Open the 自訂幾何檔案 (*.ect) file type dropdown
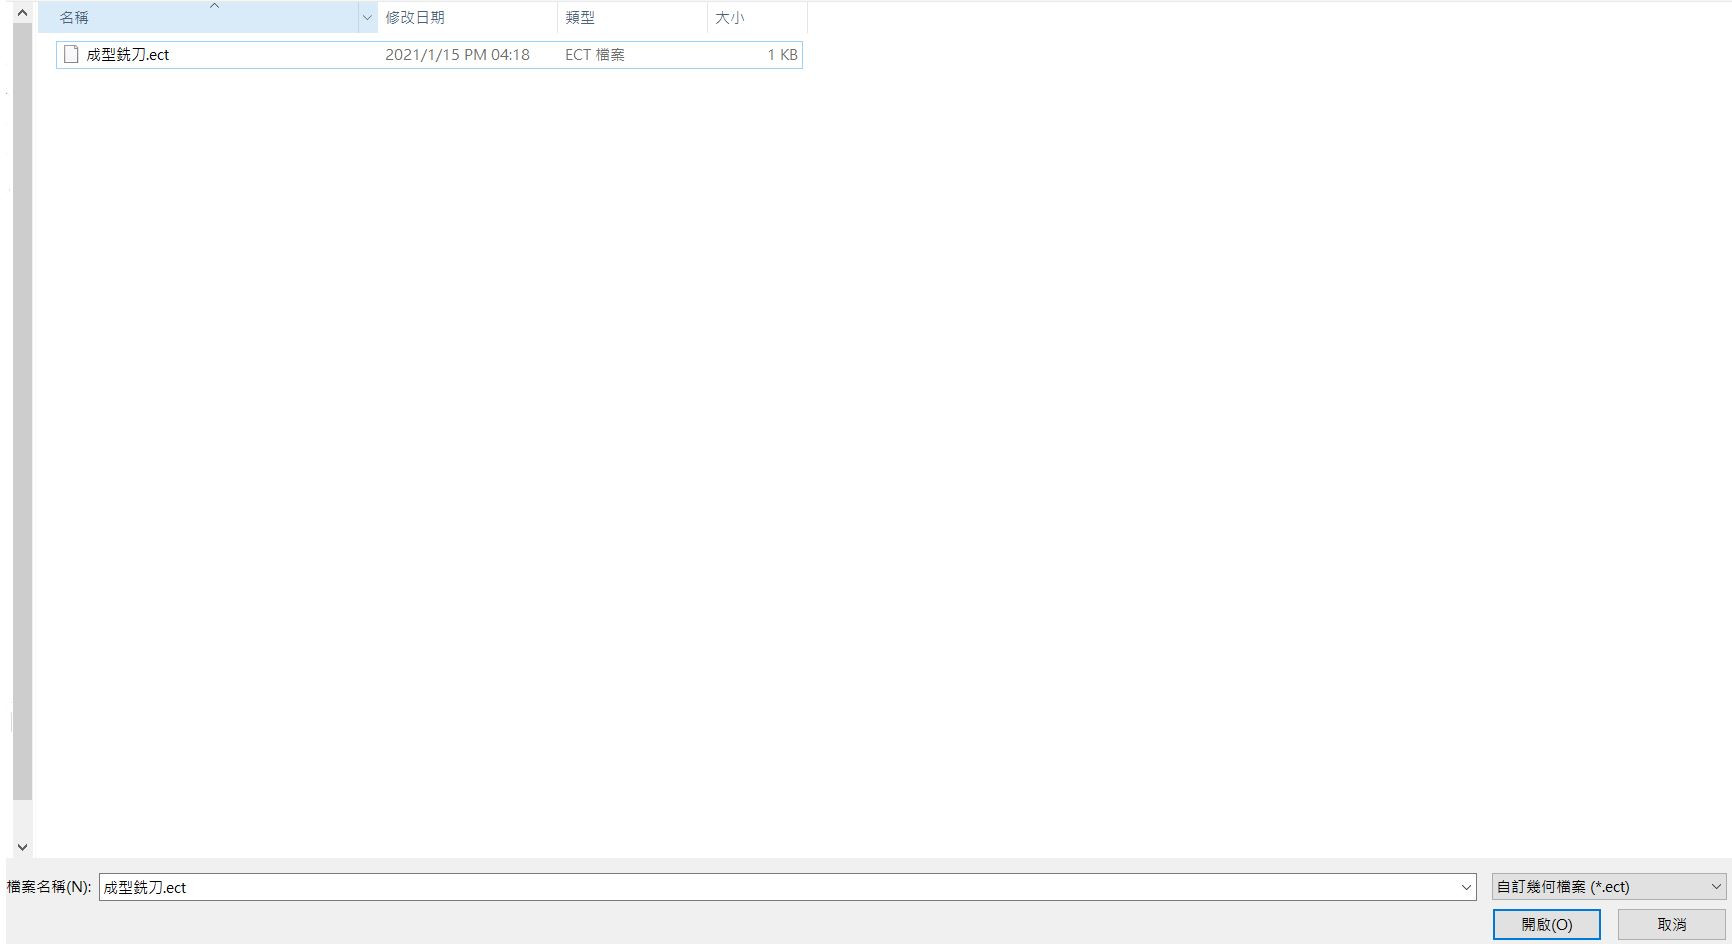Image resolution: width=1732 pixels, height=944 pixels. click(x=1608, y=887)
